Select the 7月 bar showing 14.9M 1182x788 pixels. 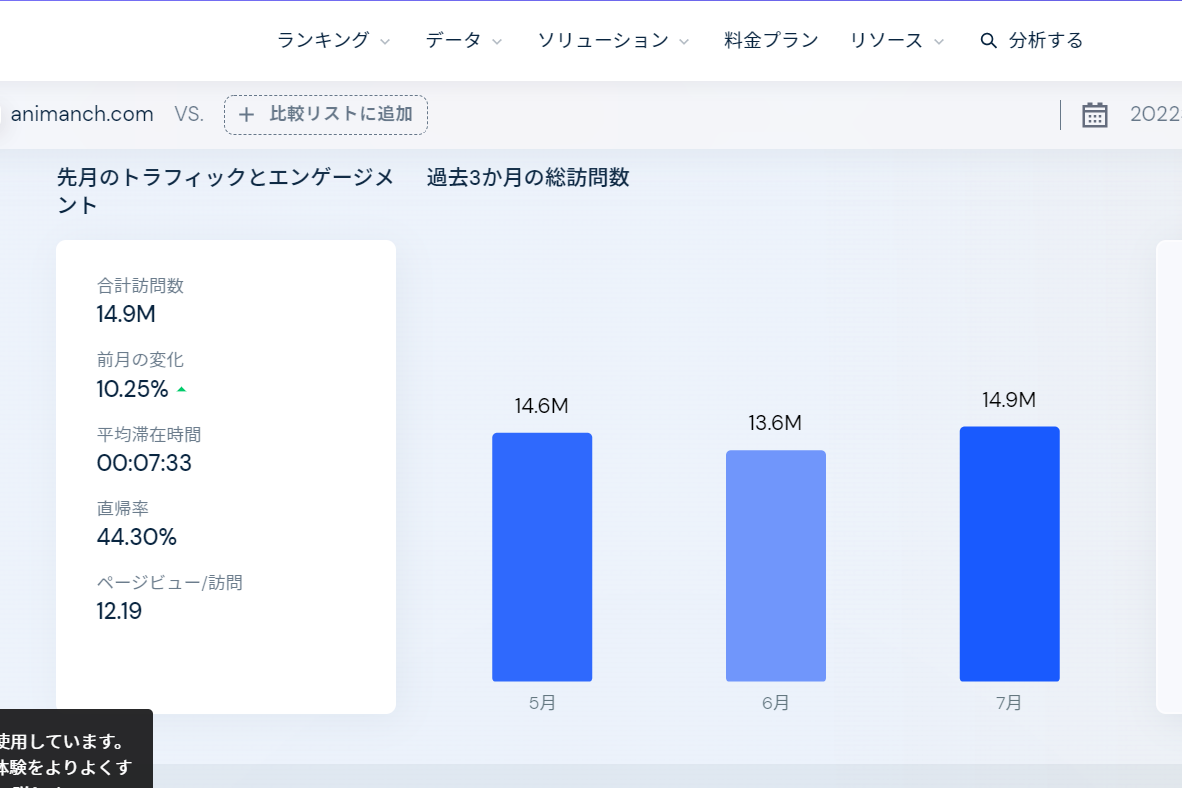(x=1009, y=553)
